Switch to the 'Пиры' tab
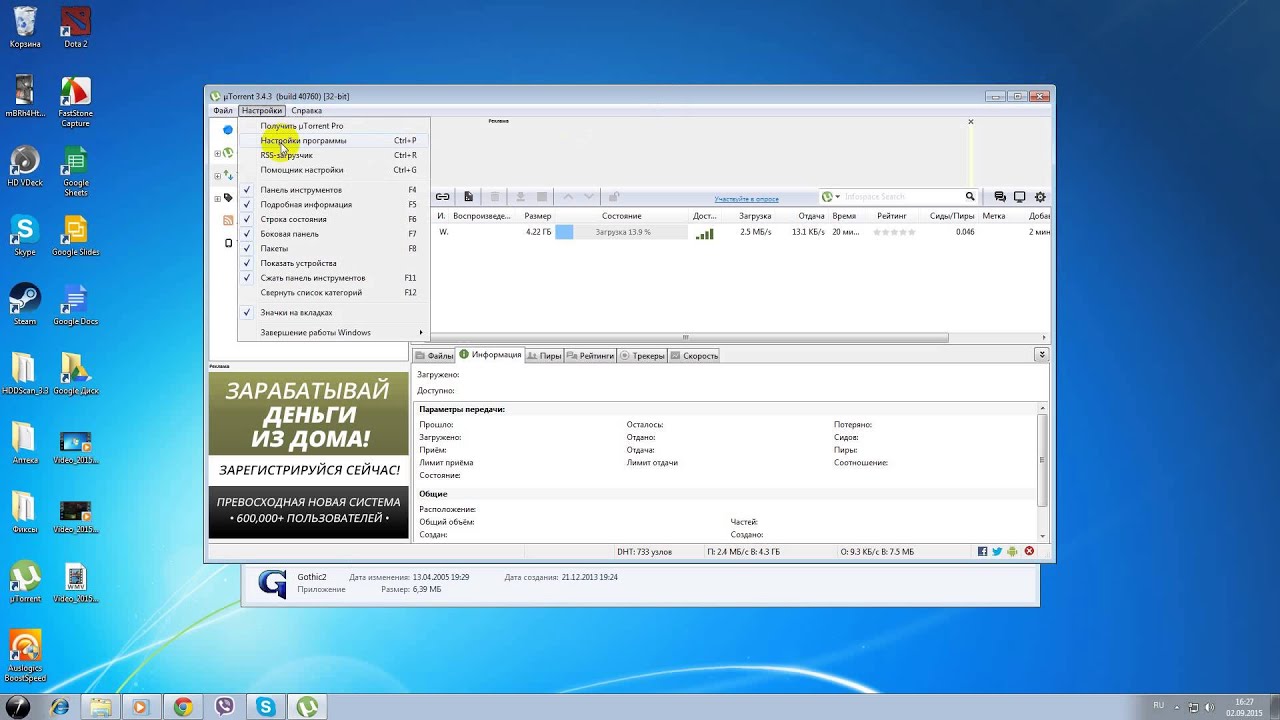Viewport: 1280px width, 720px height. click(x=544, y=355)
